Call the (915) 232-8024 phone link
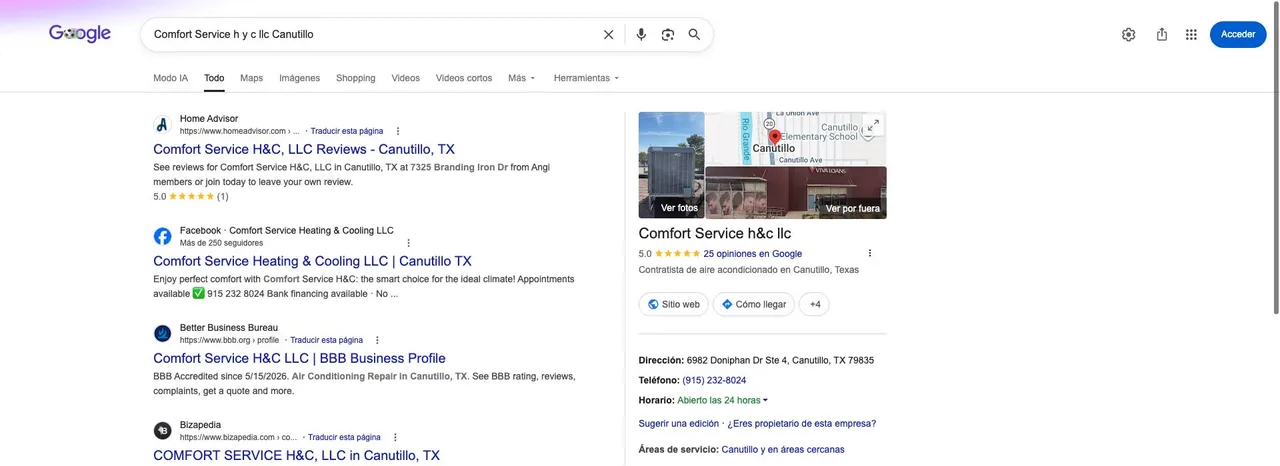This screenshot has width=1280, height=466. (714, 380)
